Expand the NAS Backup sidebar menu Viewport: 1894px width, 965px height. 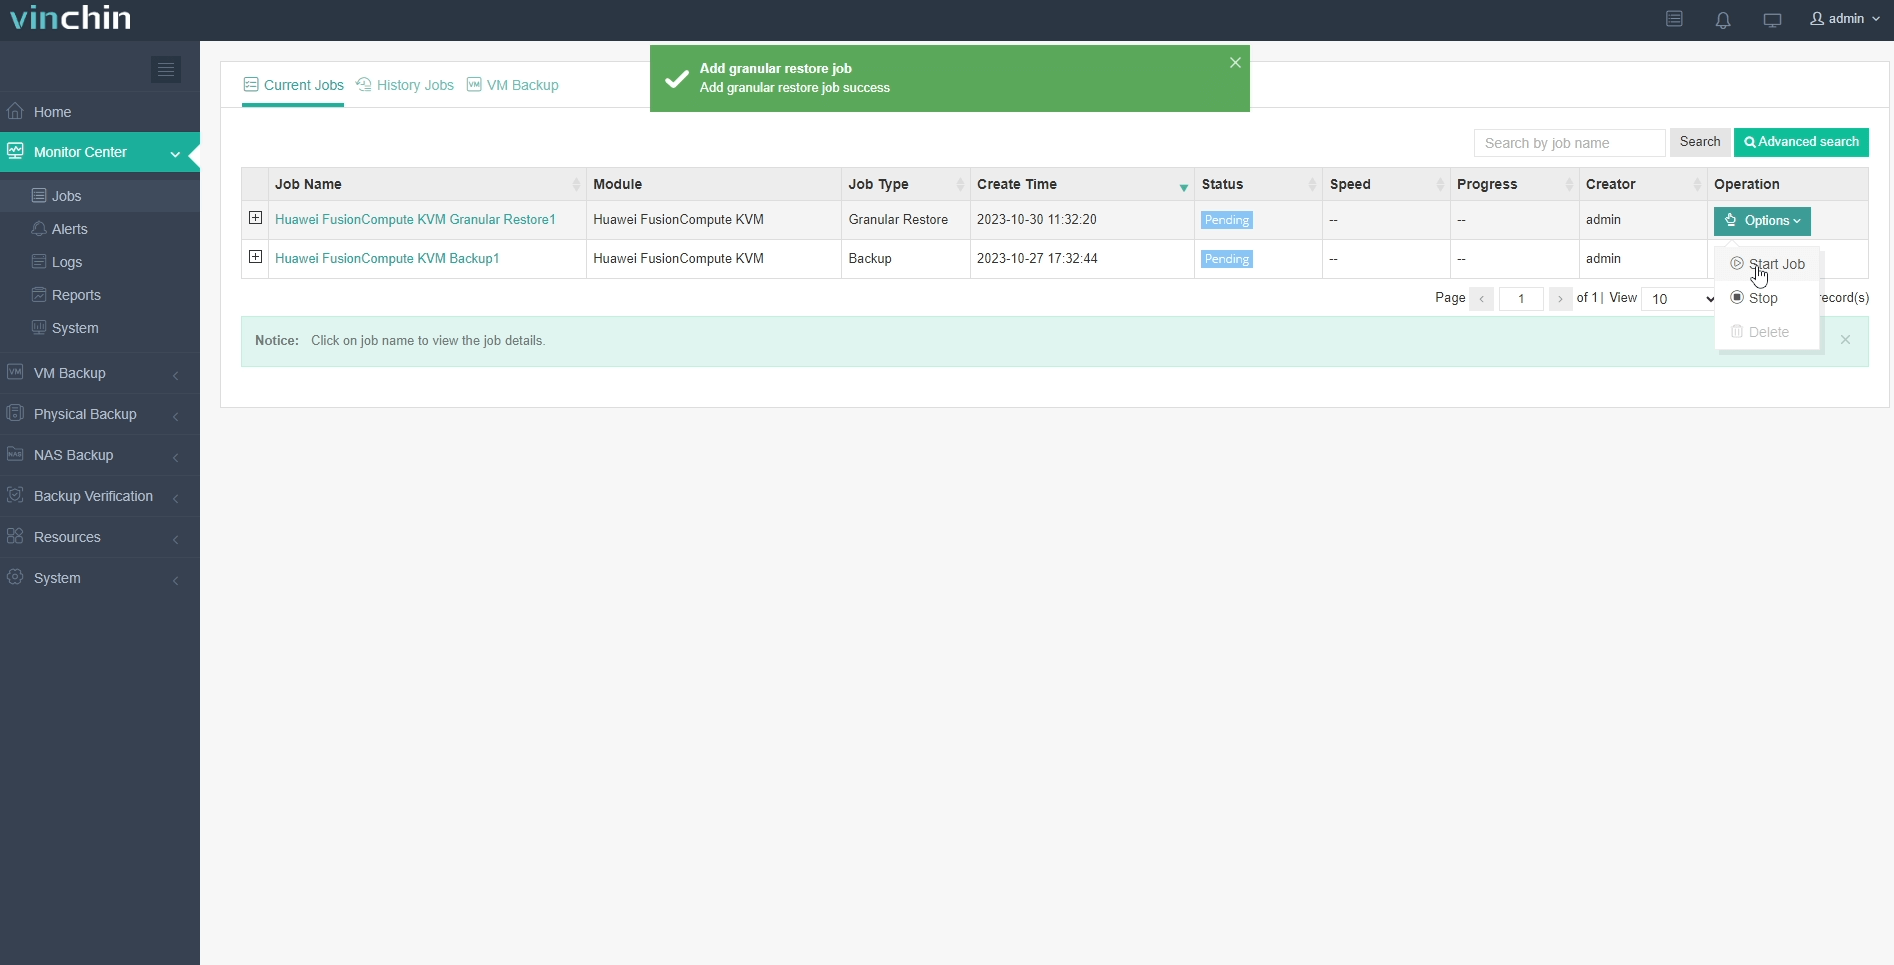tap(100, 455)
